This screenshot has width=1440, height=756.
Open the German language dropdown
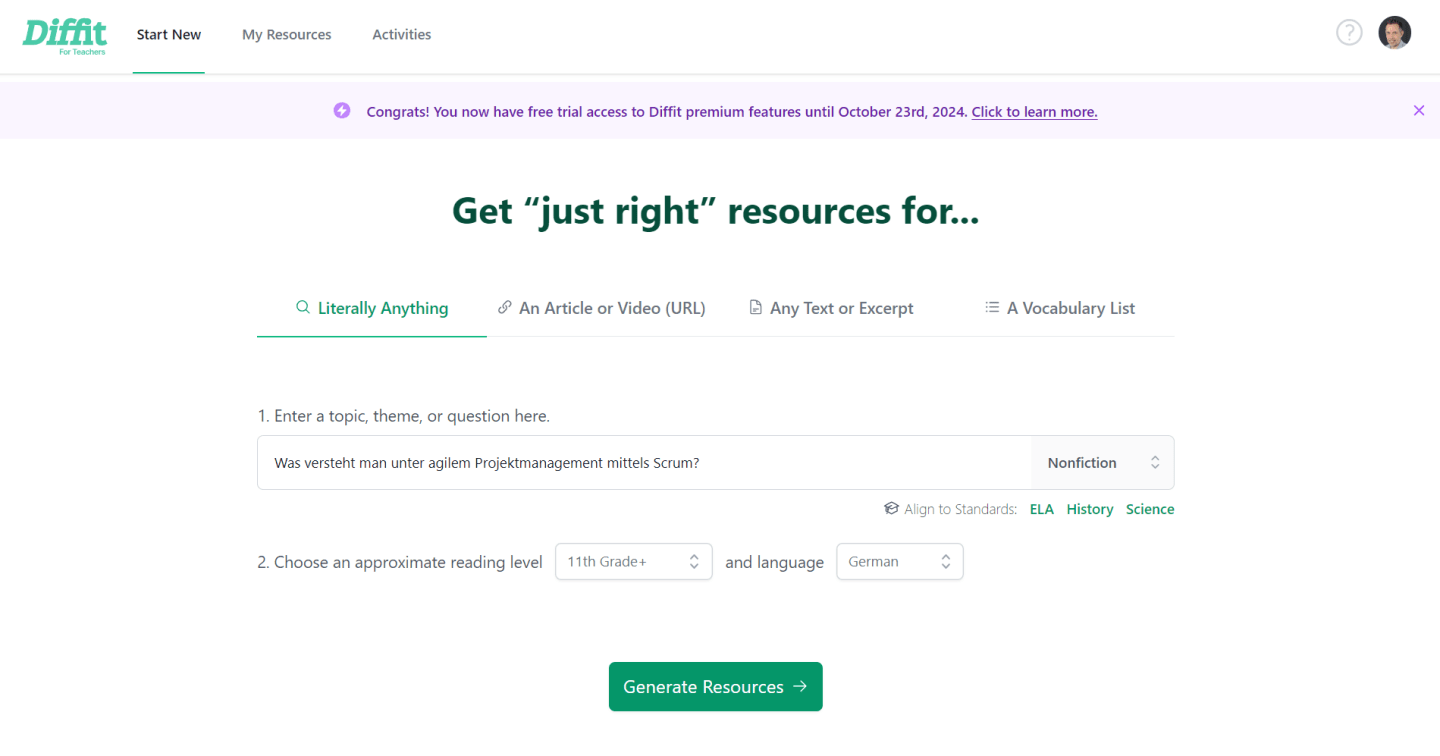(x=898, y=561)
